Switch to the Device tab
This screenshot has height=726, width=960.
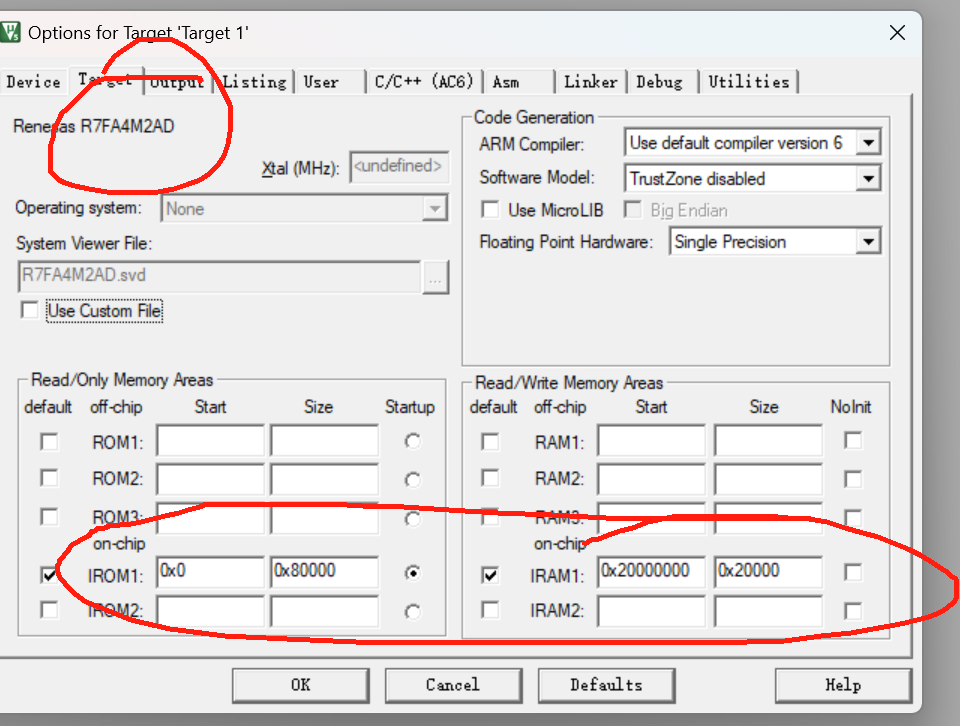34,81
